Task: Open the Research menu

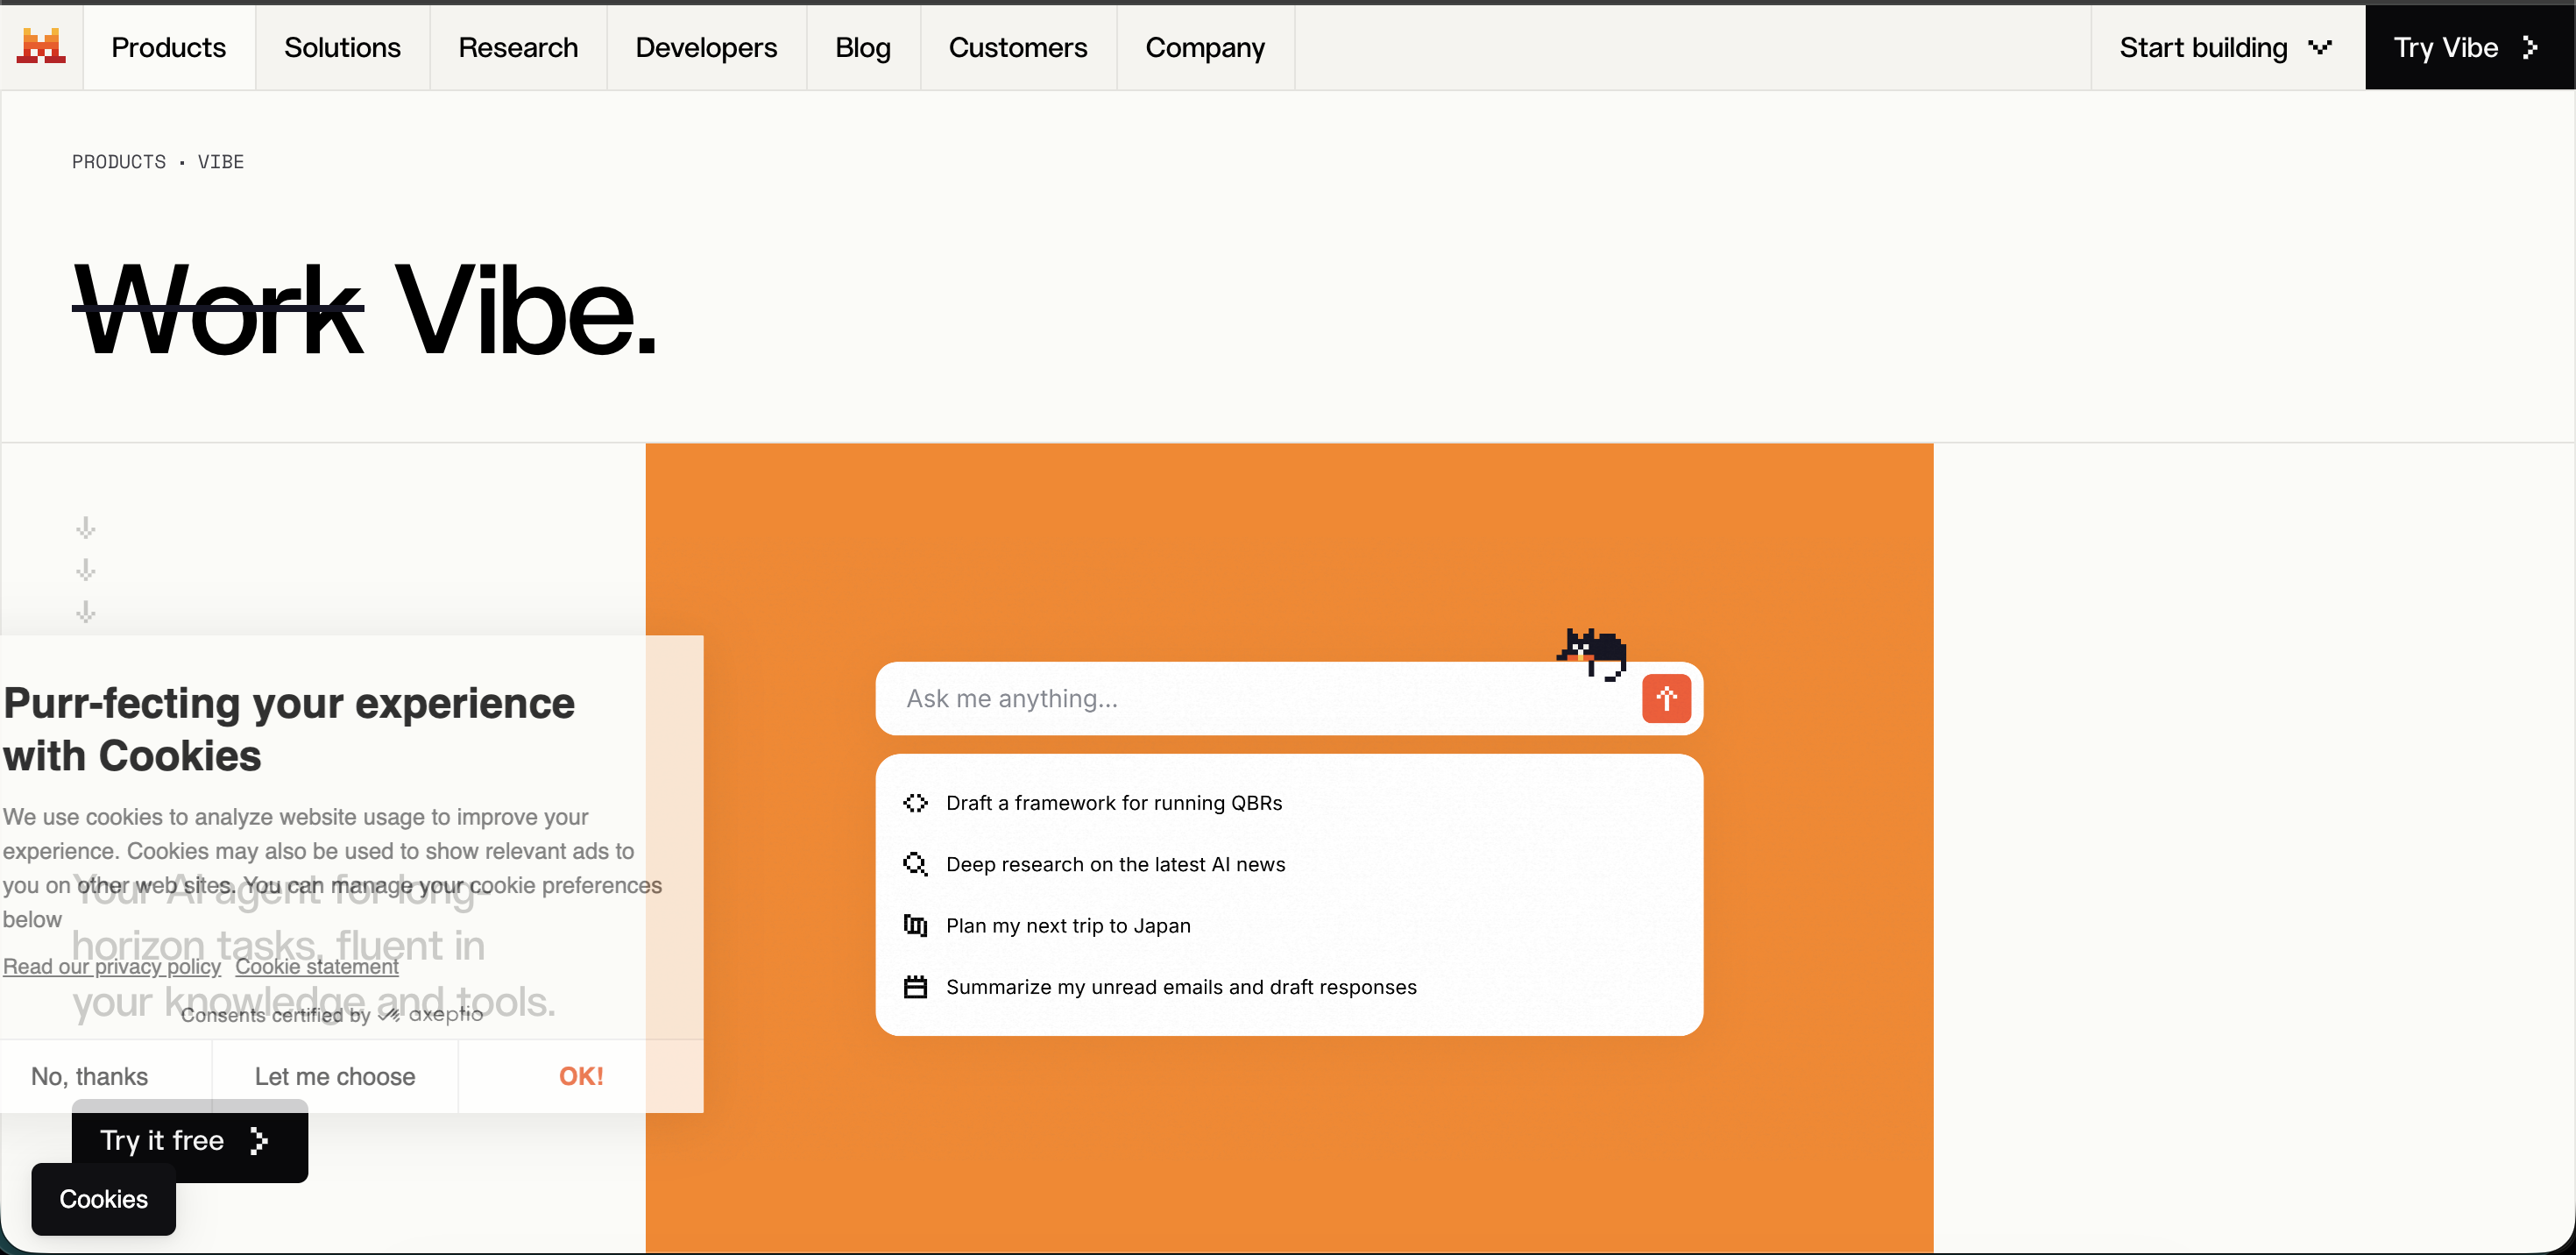Action: [518, 47]
